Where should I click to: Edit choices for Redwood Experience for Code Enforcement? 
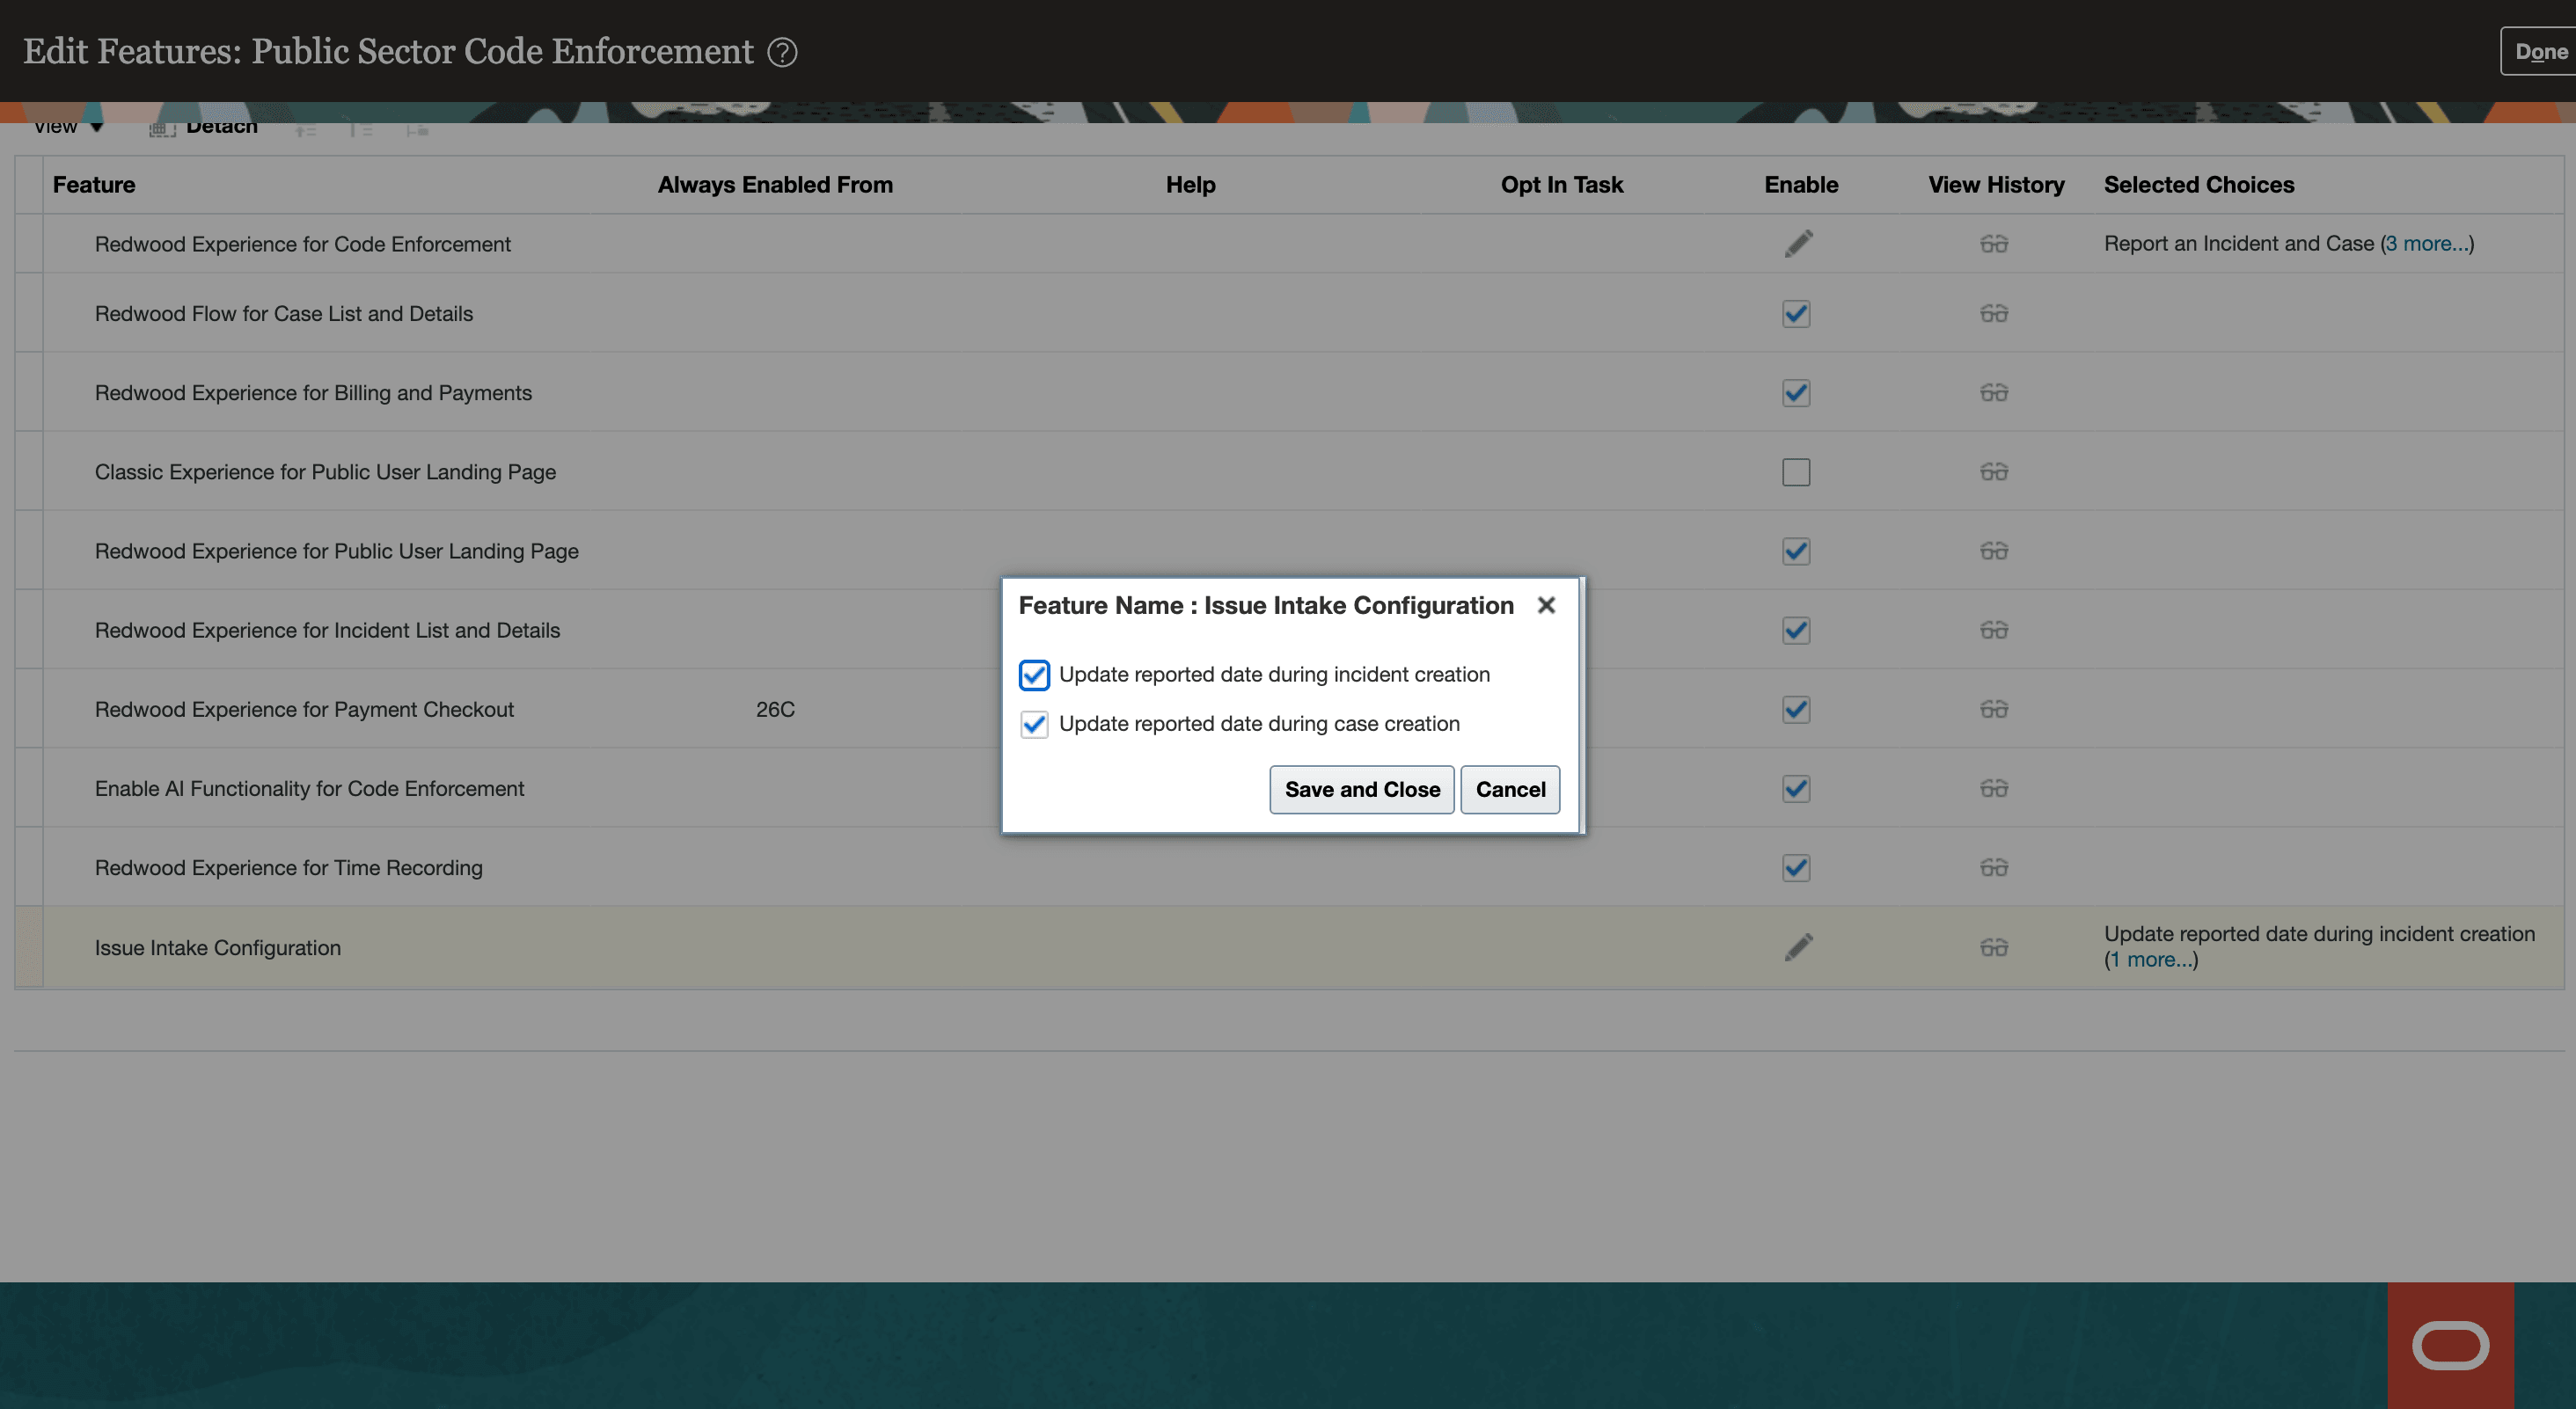[x=1797, y=243]
